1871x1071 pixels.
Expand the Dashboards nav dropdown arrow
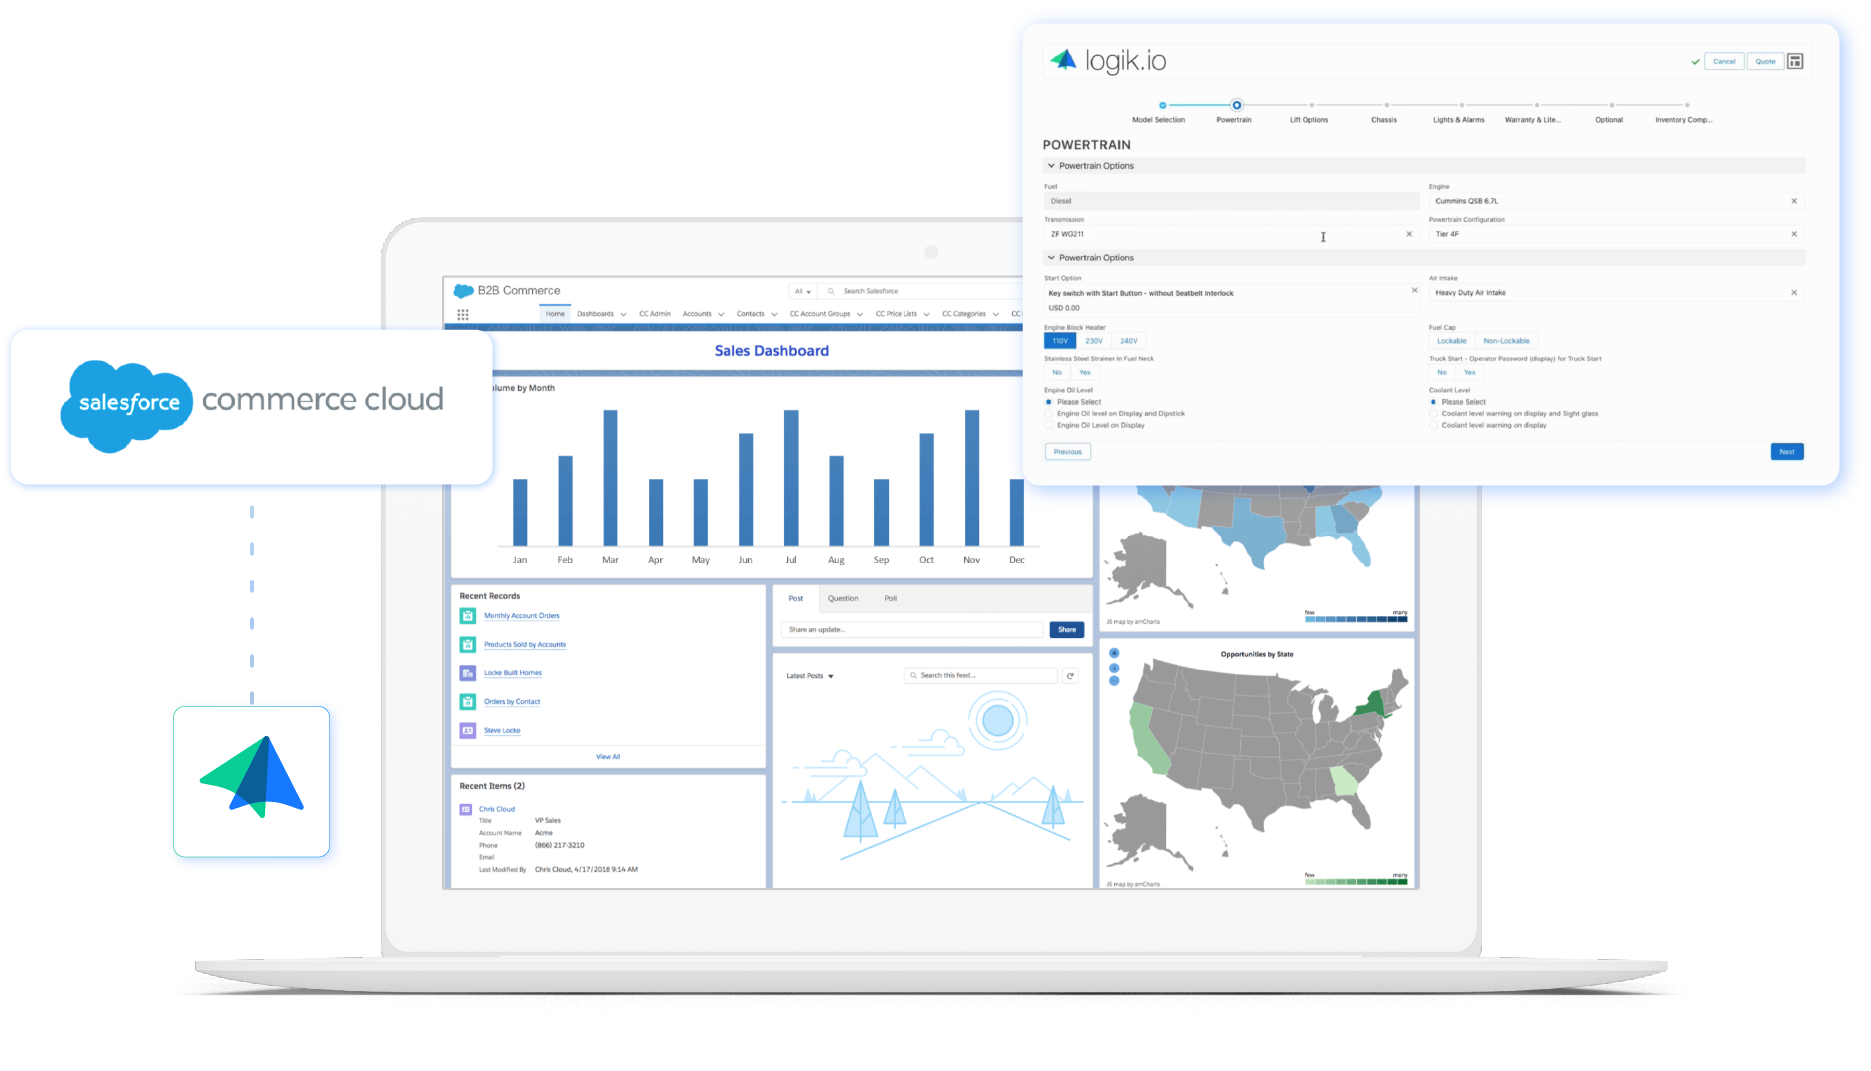623,314
